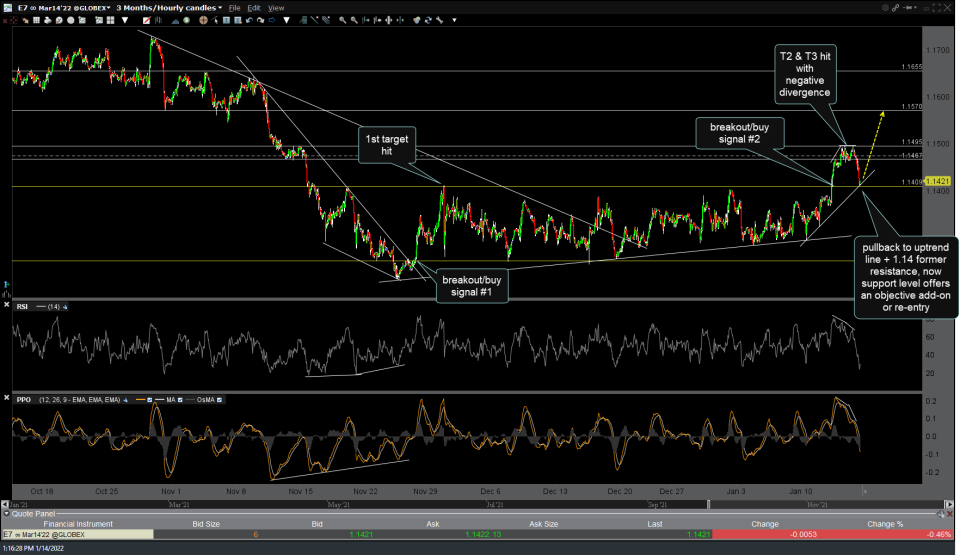Collapse the Quote Panel expander arrow

[x=7, y=514]
